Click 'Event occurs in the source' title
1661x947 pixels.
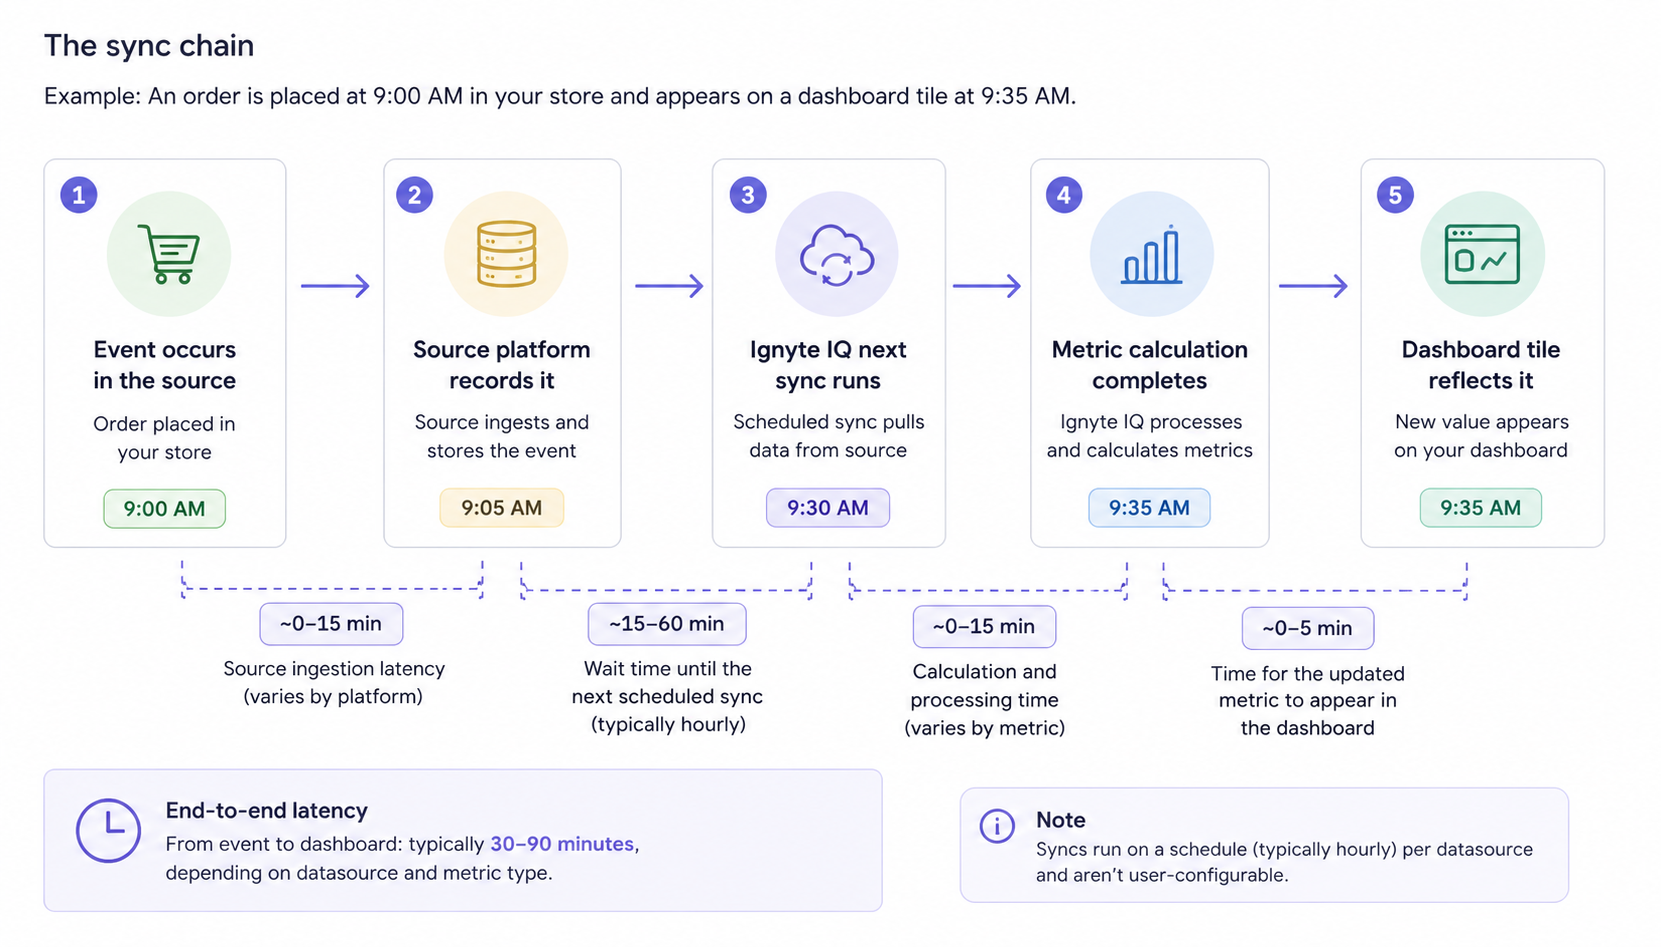(165, 365)
